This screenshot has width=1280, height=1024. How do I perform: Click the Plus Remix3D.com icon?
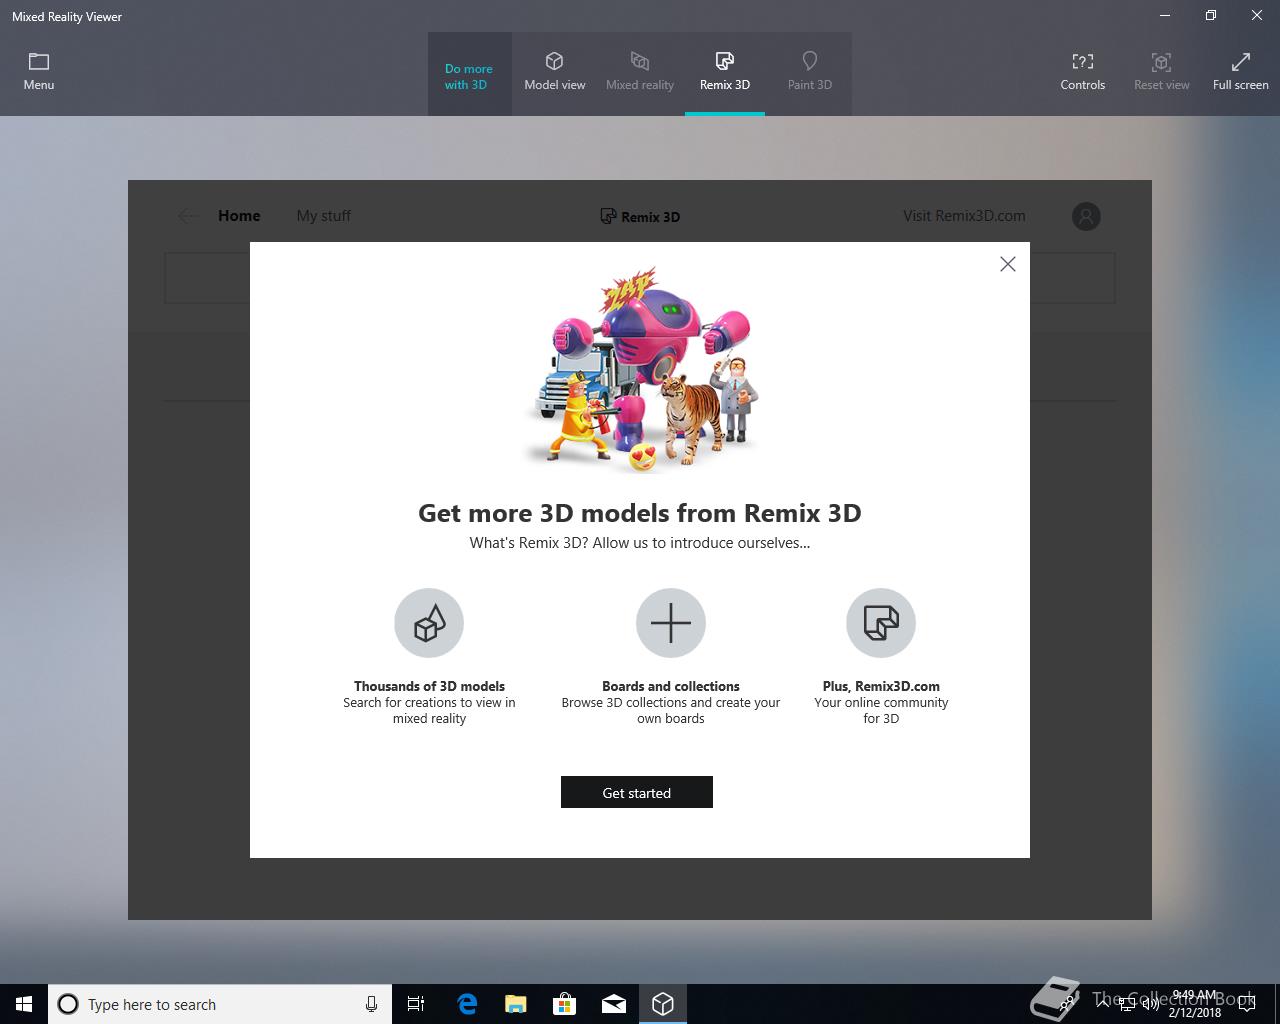(x=881, y=623)
